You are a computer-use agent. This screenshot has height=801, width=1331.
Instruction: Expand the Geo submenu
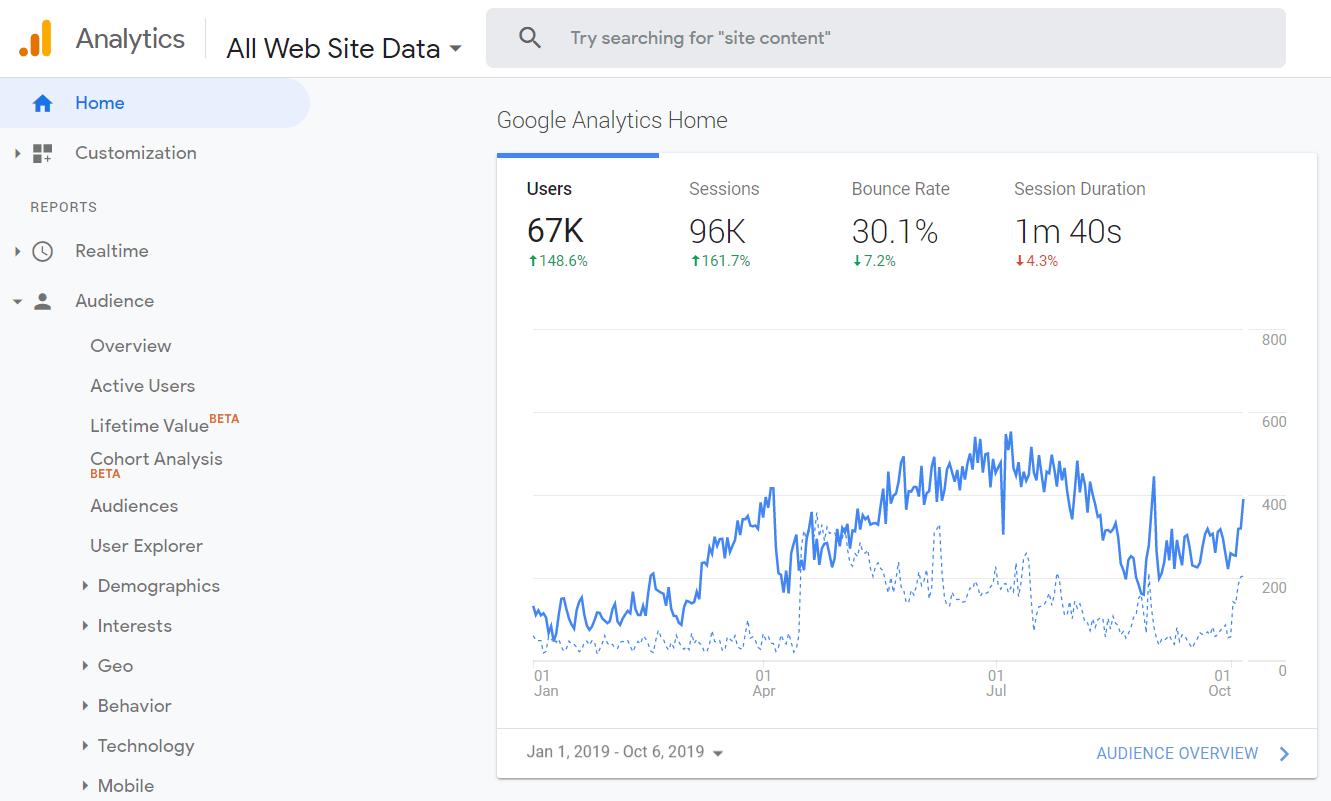85,666
